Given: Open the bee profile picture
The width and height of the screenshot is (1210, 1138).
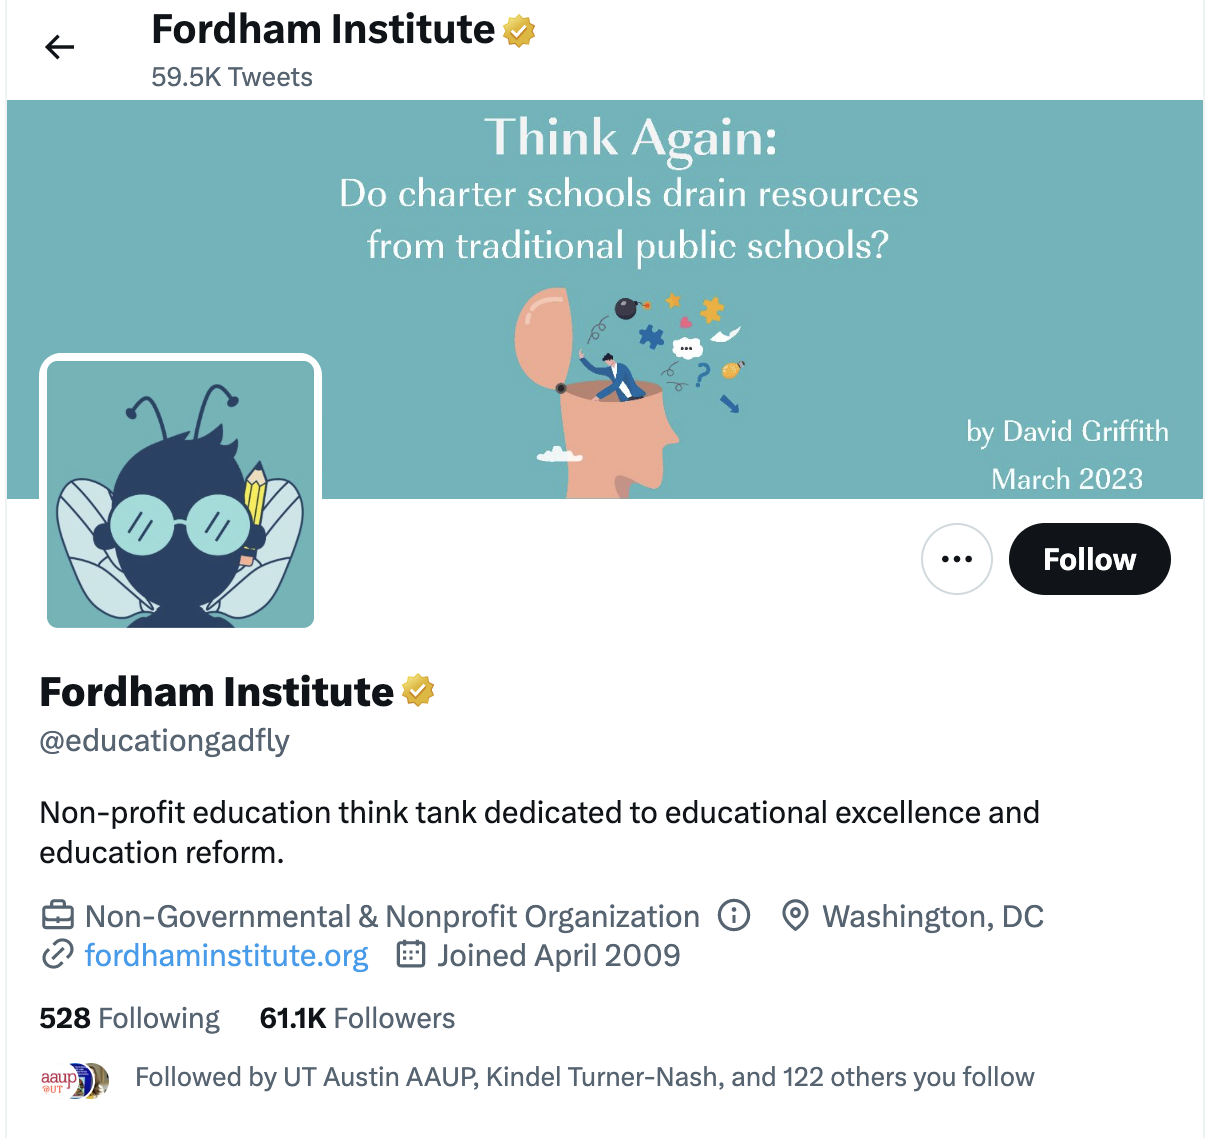Looking at the screenshot, I should tap(180, 492).
